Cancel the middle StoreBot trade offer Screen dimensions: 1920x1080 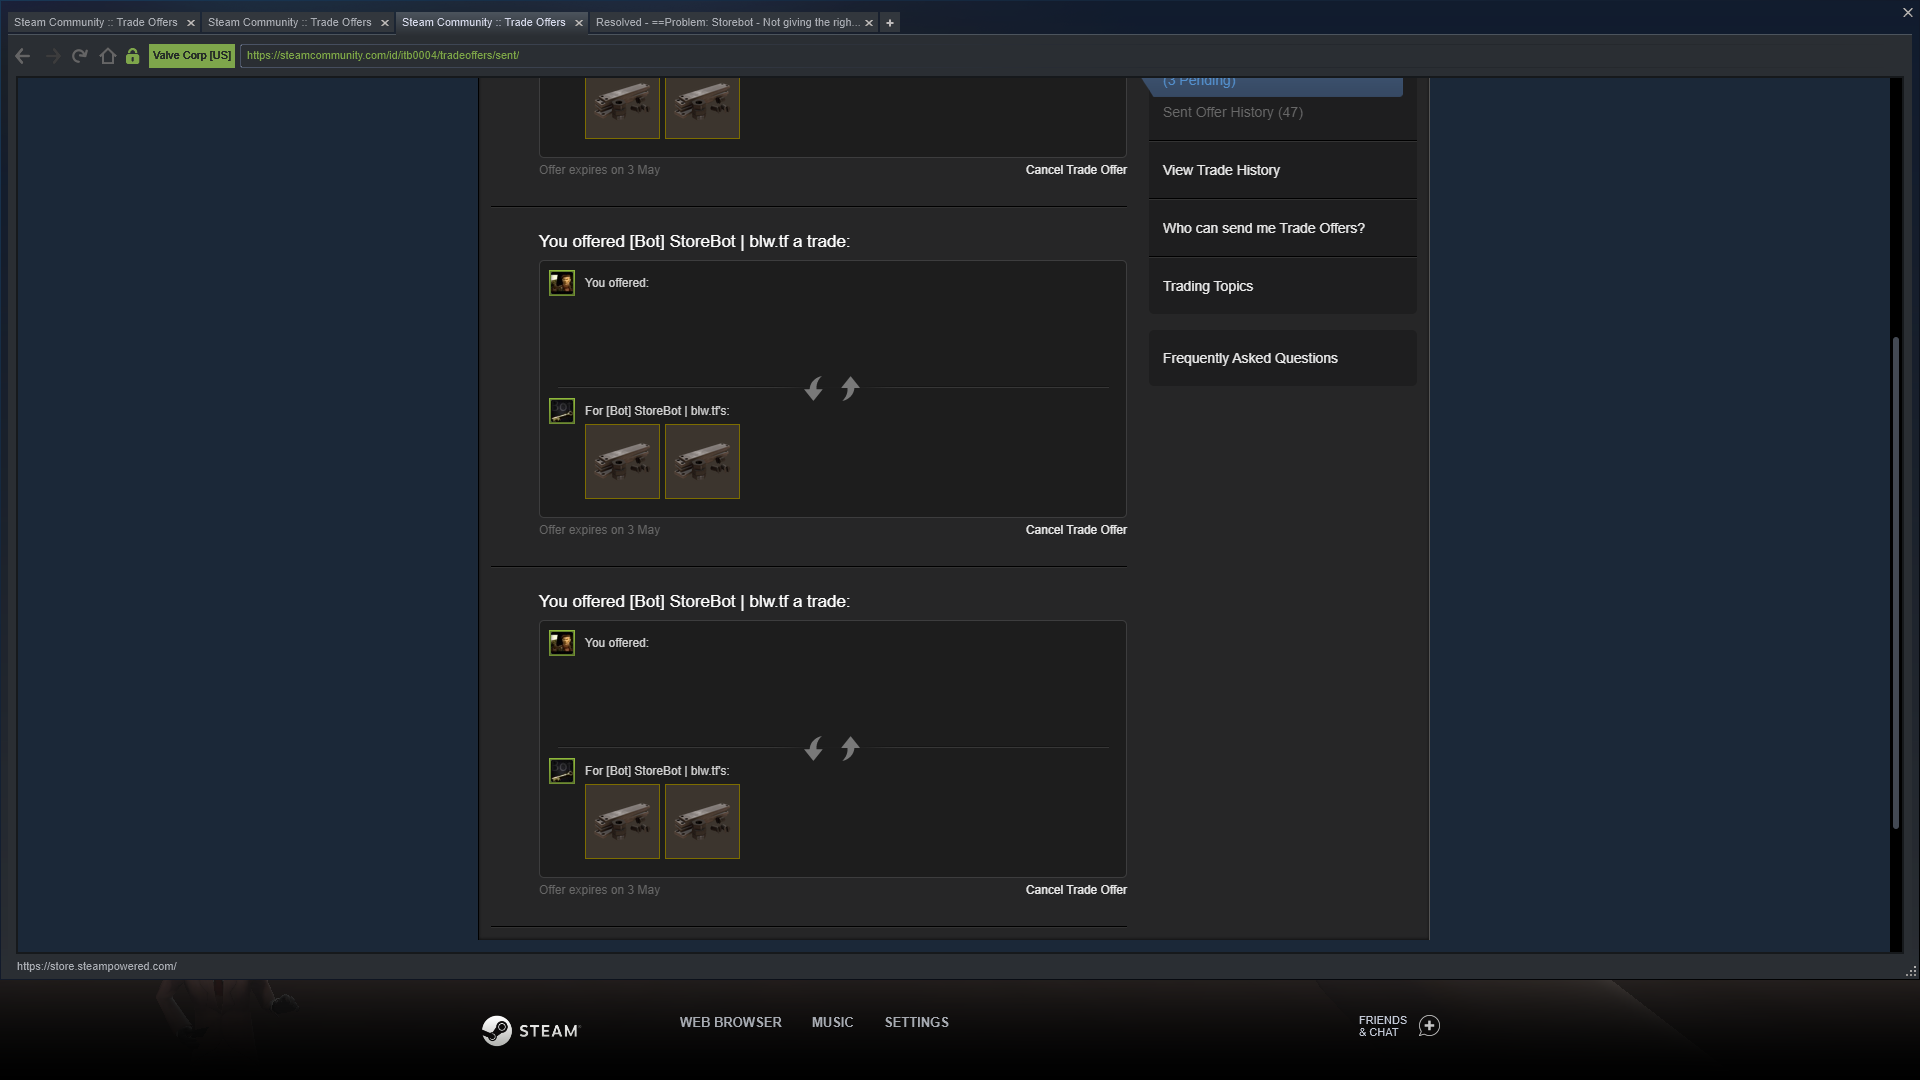pos(1076,530)
